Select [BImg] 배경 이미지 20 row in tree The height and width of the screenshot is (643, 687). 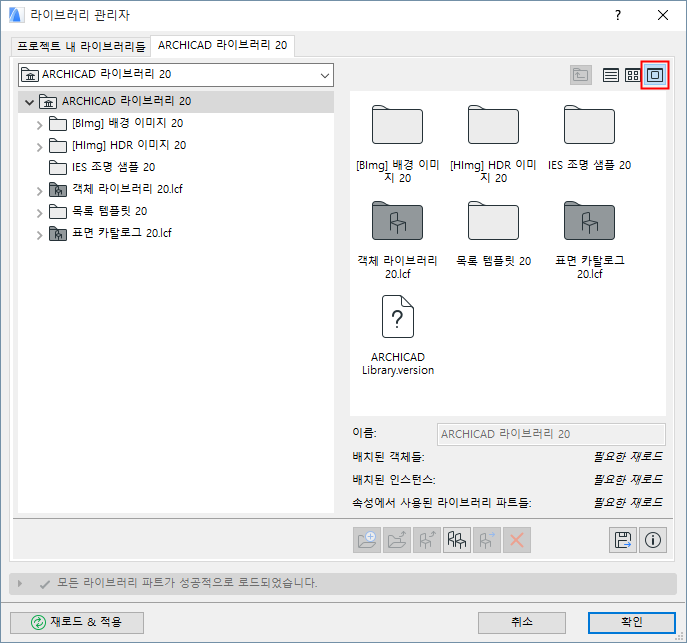coord(176,124)
